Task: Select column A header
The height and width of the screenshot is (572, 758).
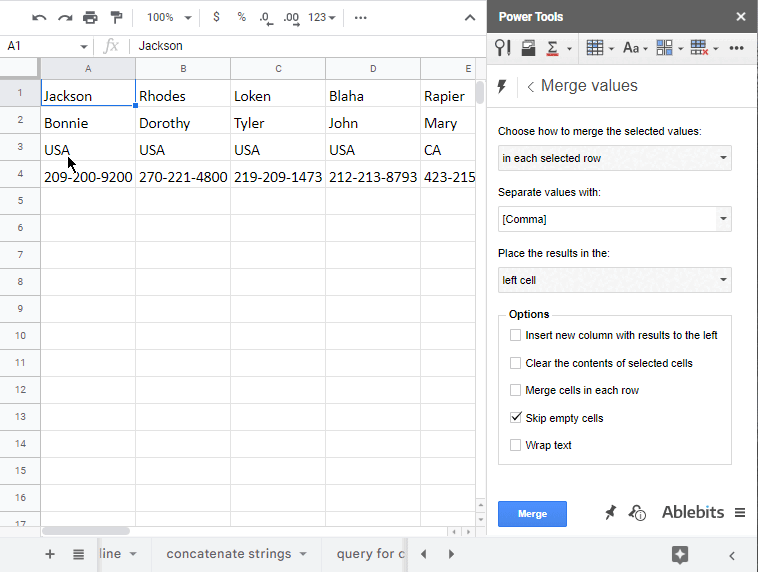Action: point(88,69)
